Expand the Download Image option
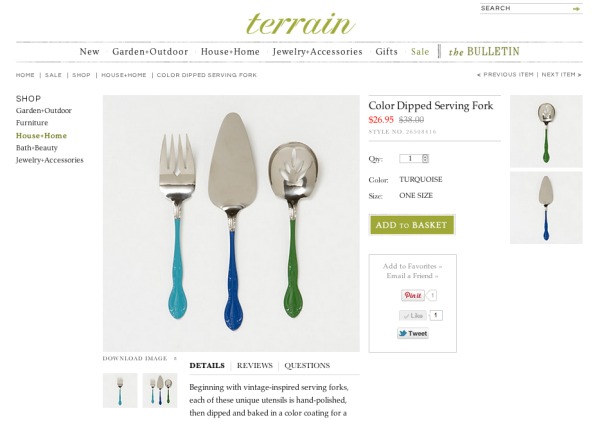 (140, 358)
